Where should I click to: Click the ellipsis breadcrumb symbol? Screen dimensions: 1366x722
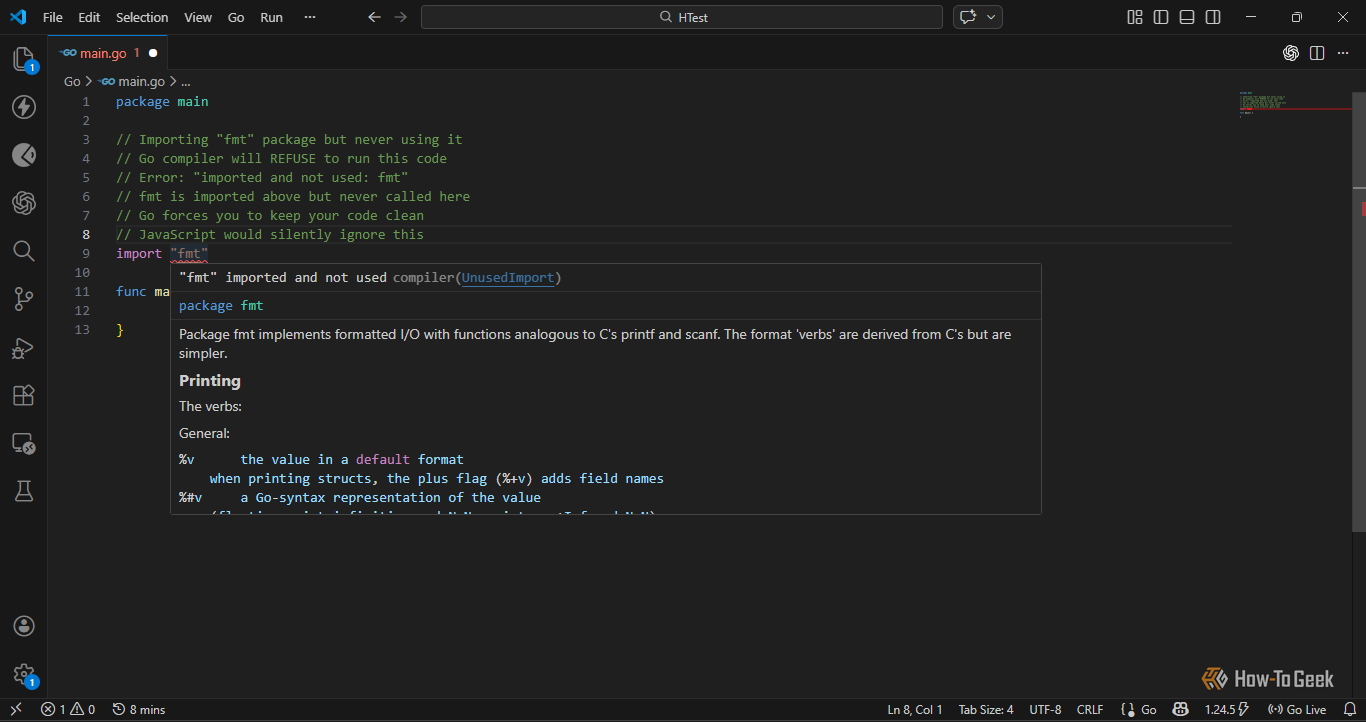pos(185,82)
